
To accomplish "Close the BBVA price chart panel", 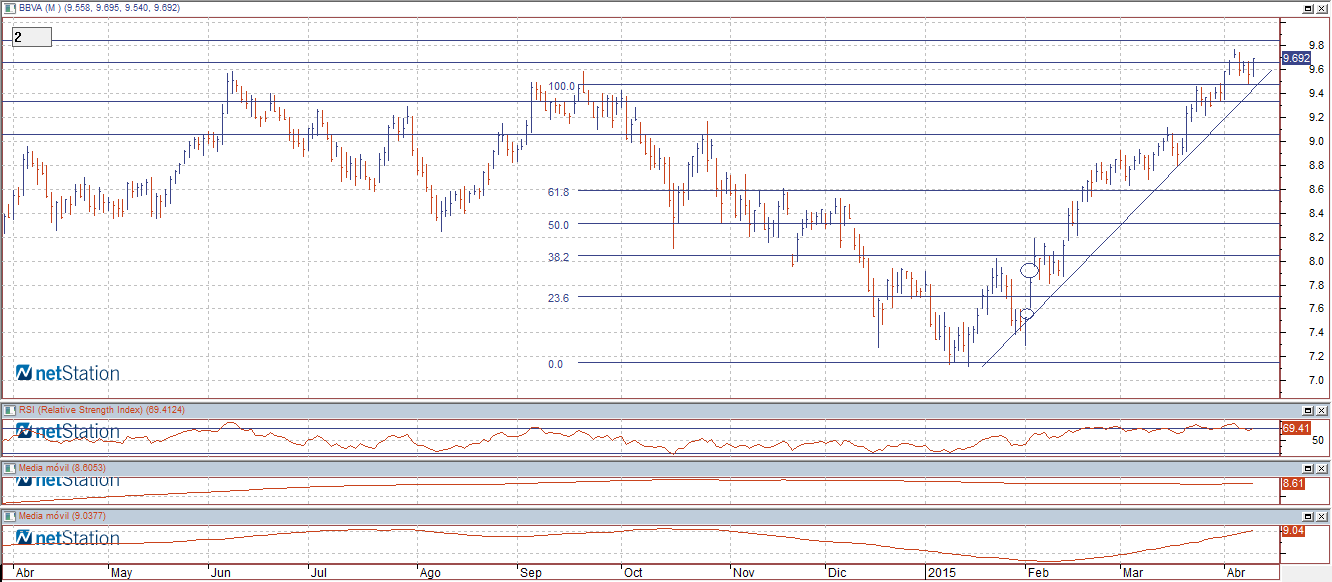I will click(x=1322, y=7).
